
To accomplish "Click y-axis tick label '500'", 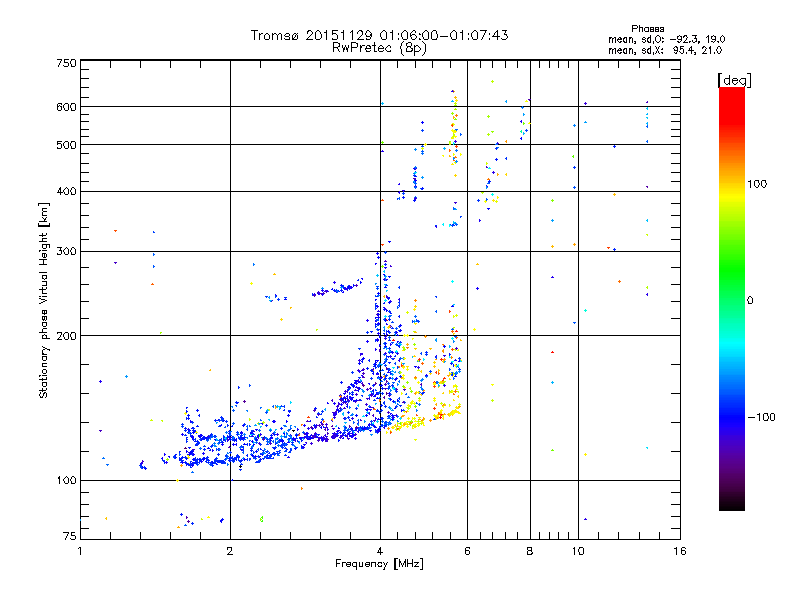I will pyautogui.click(x=66, y=145).
